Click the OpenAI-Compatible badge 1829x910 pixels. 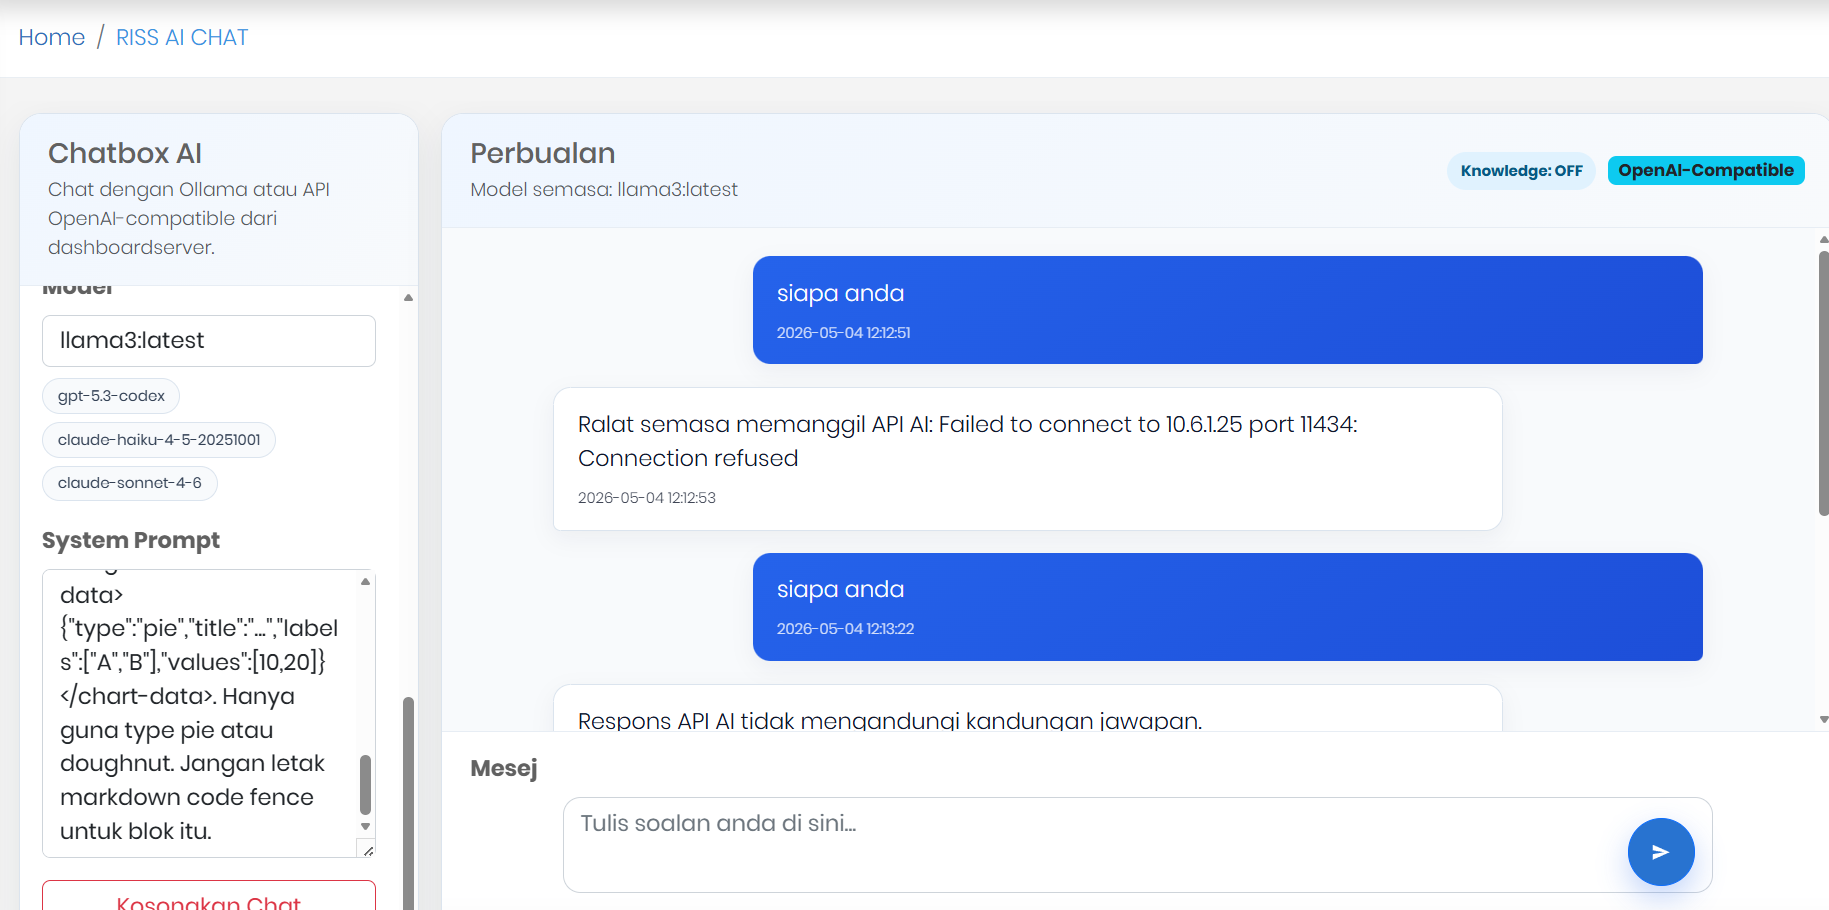[1706, 171]
